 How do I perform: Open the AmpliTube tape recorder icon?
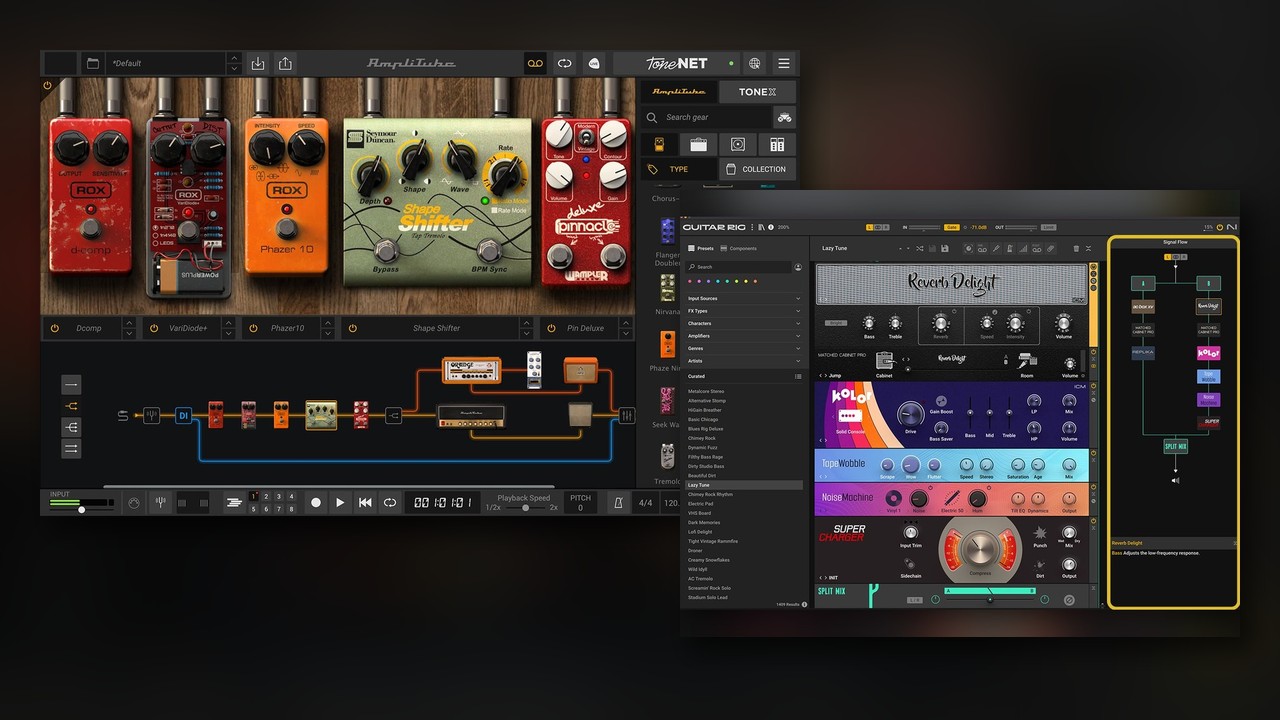coord(536,63)
